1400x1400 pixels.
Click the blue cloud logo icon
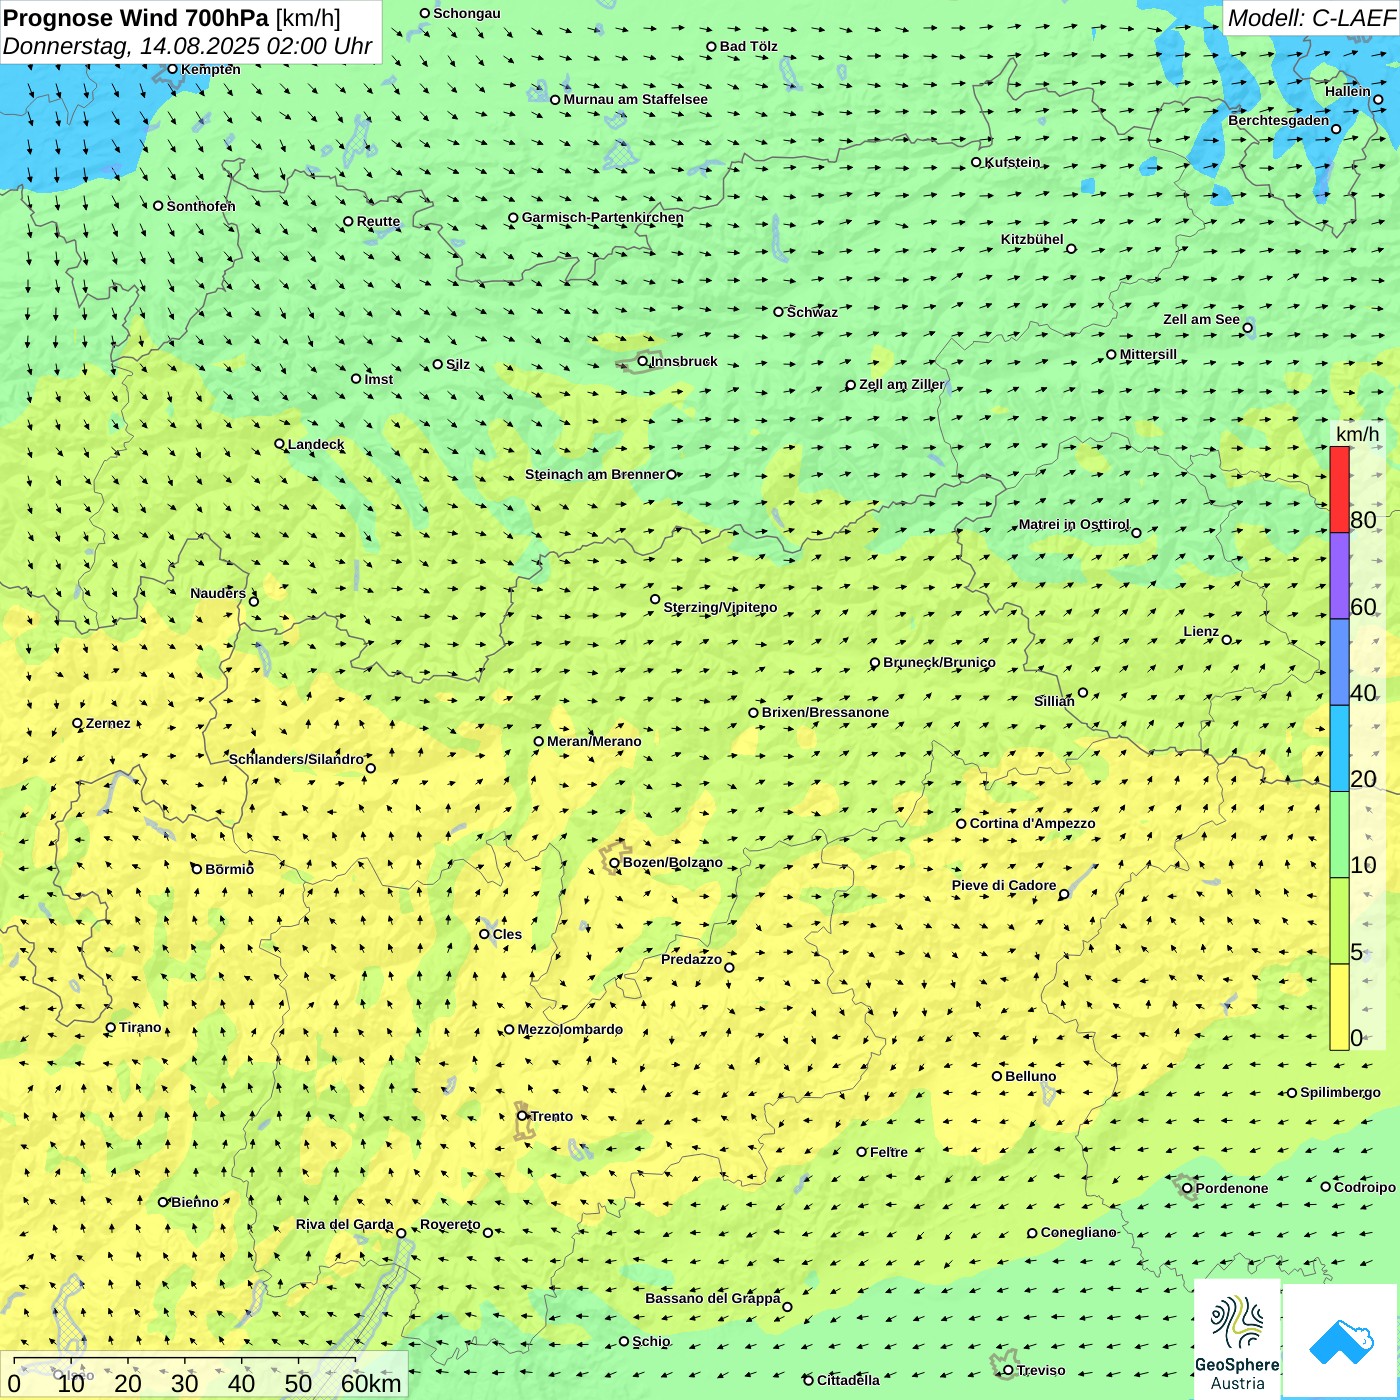click(1341, 1341)
